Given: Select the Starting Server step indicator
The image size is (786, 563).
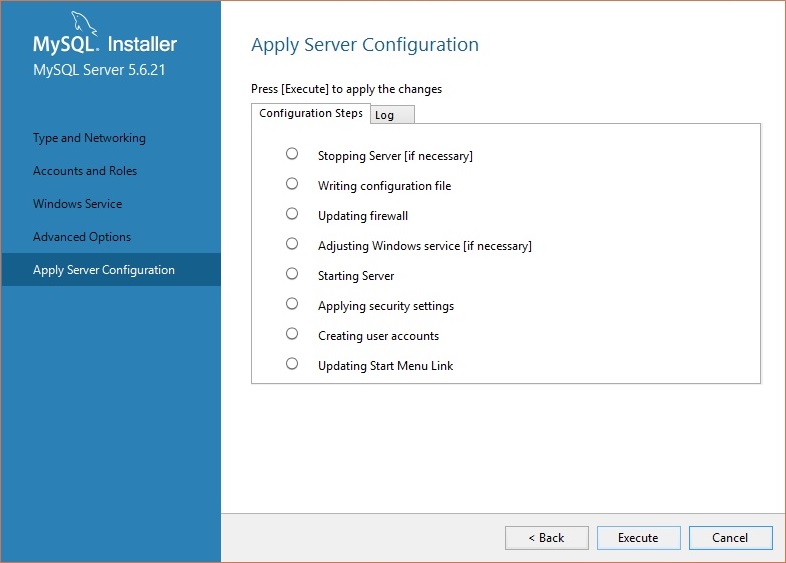Looking at the screenshot, I should click(292, 274).
